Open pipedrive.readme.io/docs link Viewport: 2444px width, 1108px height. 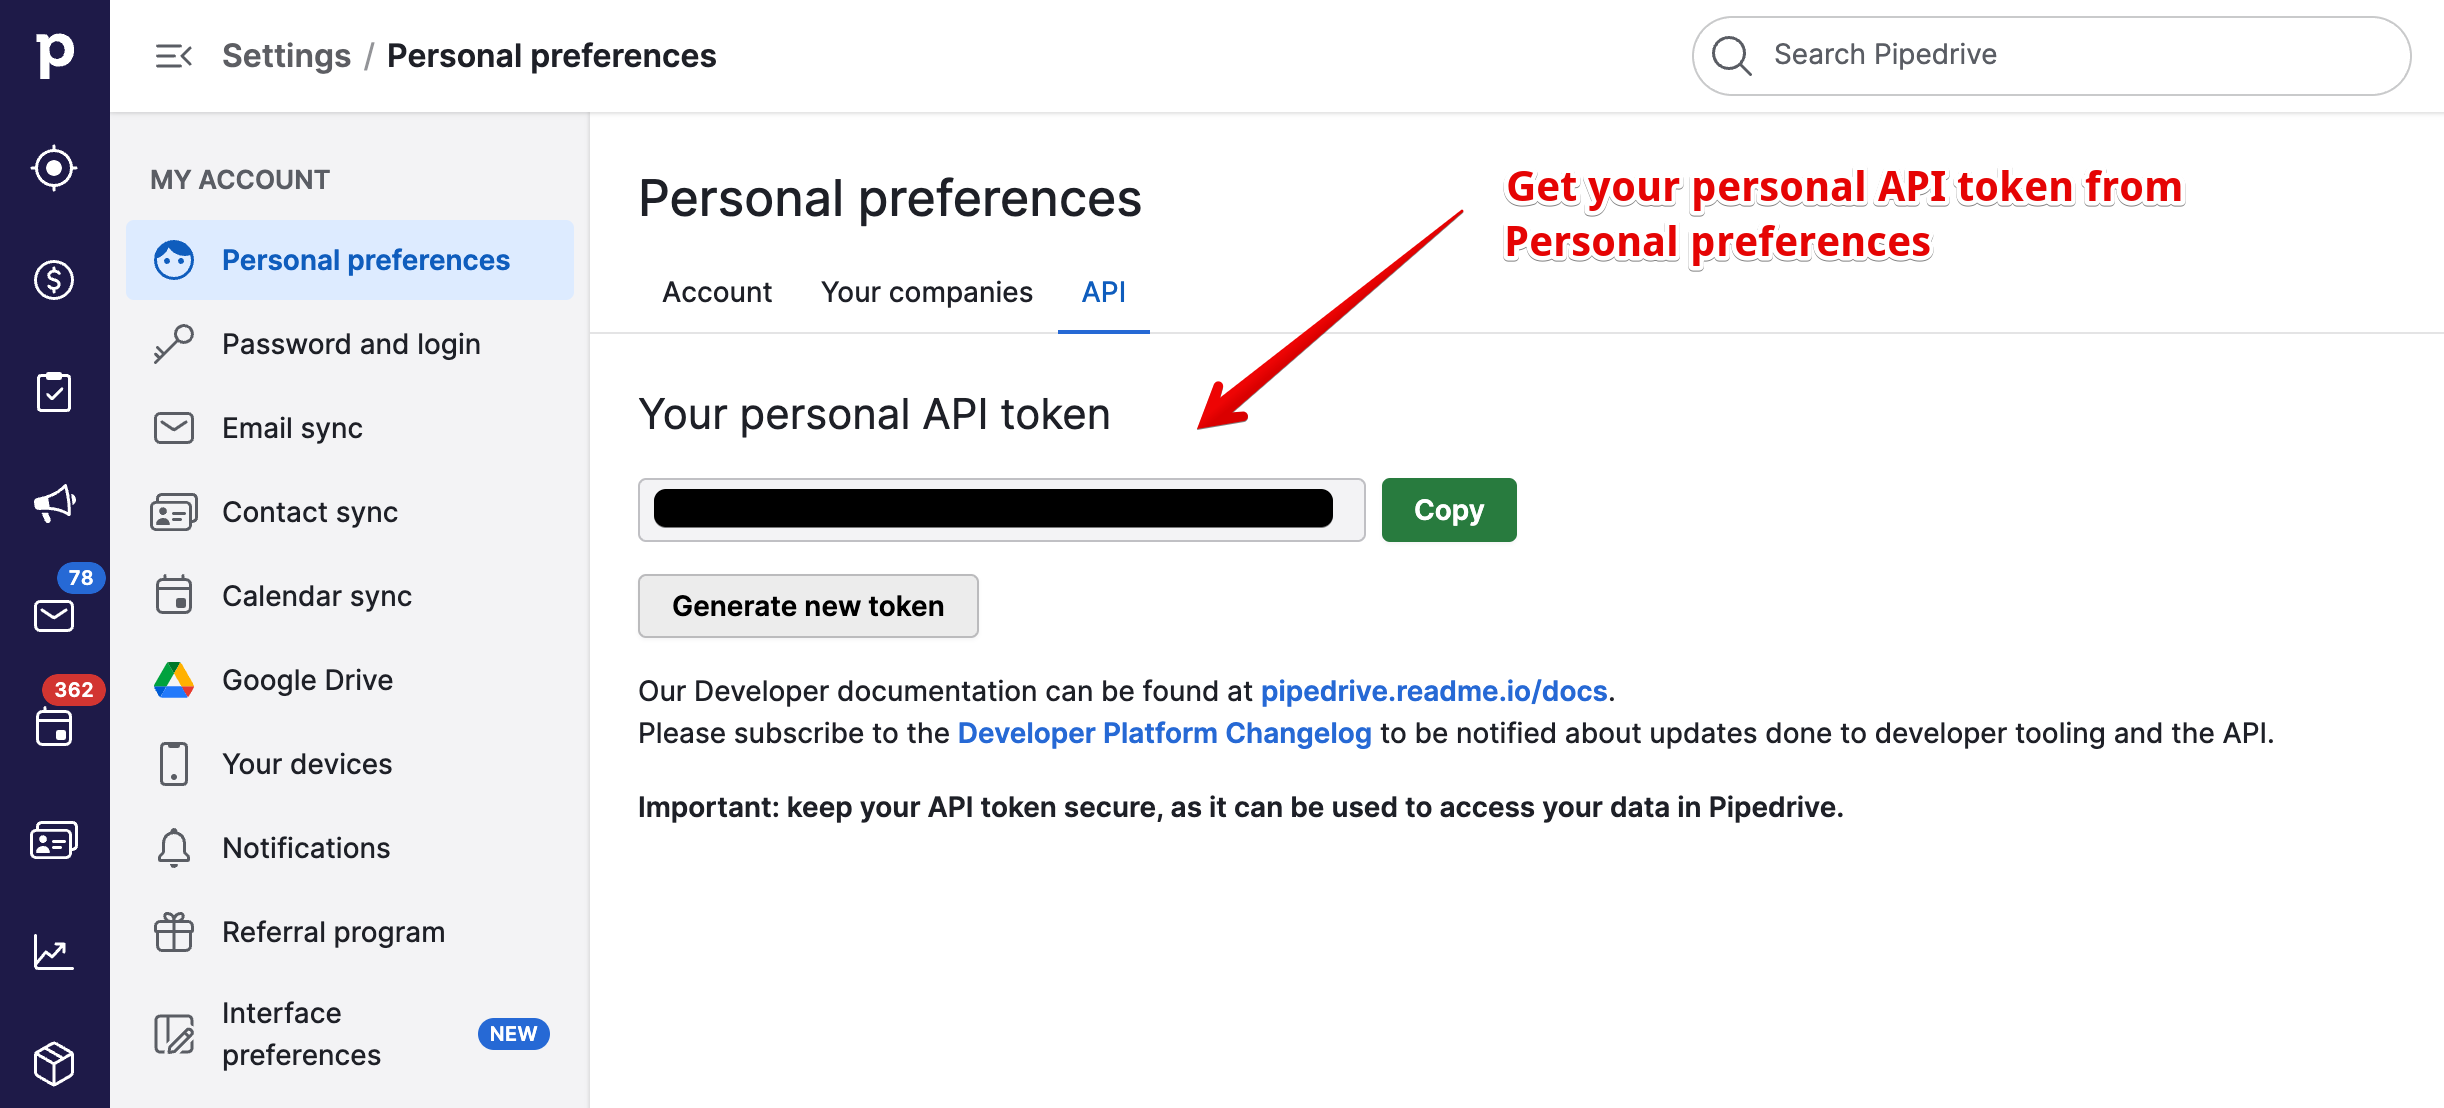coord(1433,691)
